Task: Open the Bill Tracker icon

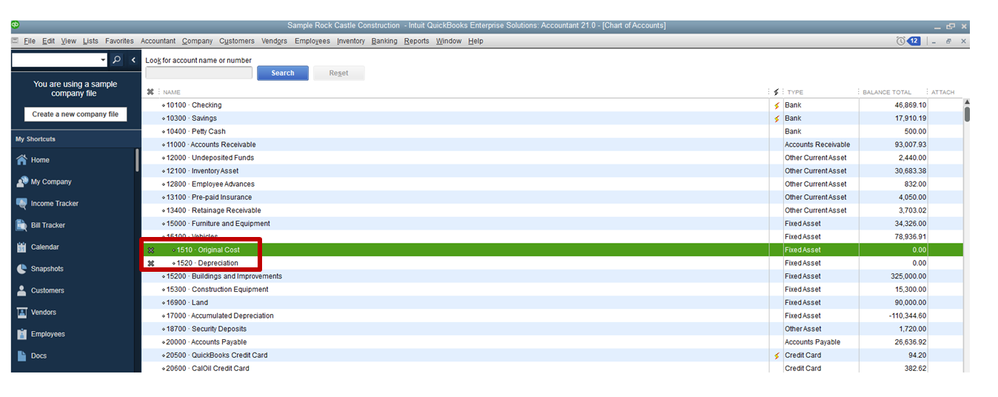Action: pos(22,225)
